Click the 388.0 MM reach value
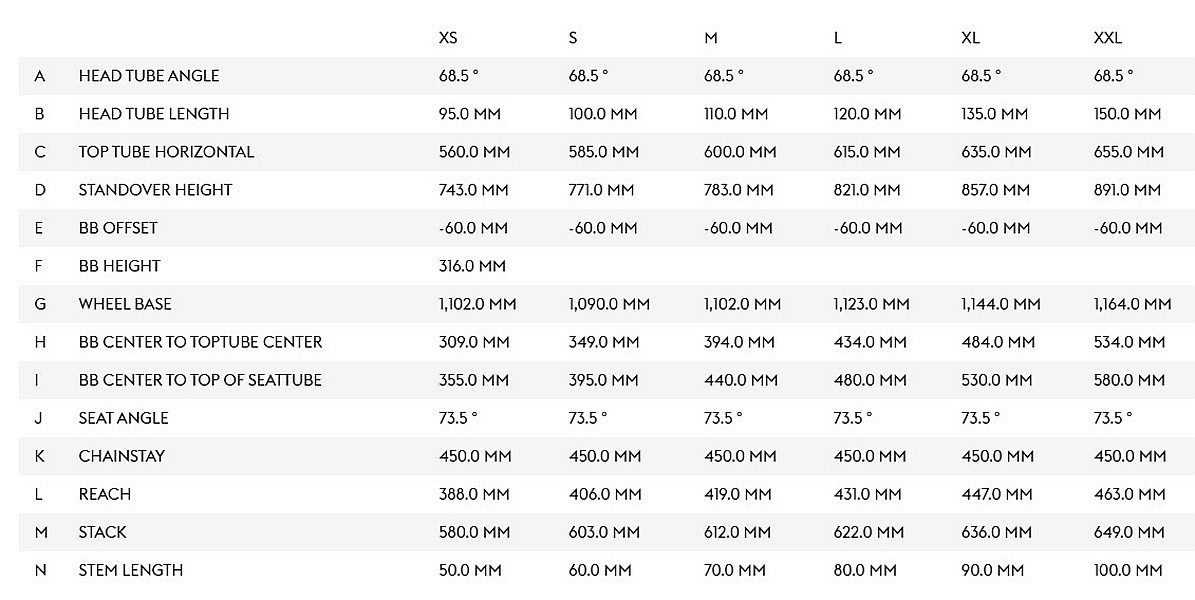Viewport: 1195px width, 600px height. click(x=474, y=494)
